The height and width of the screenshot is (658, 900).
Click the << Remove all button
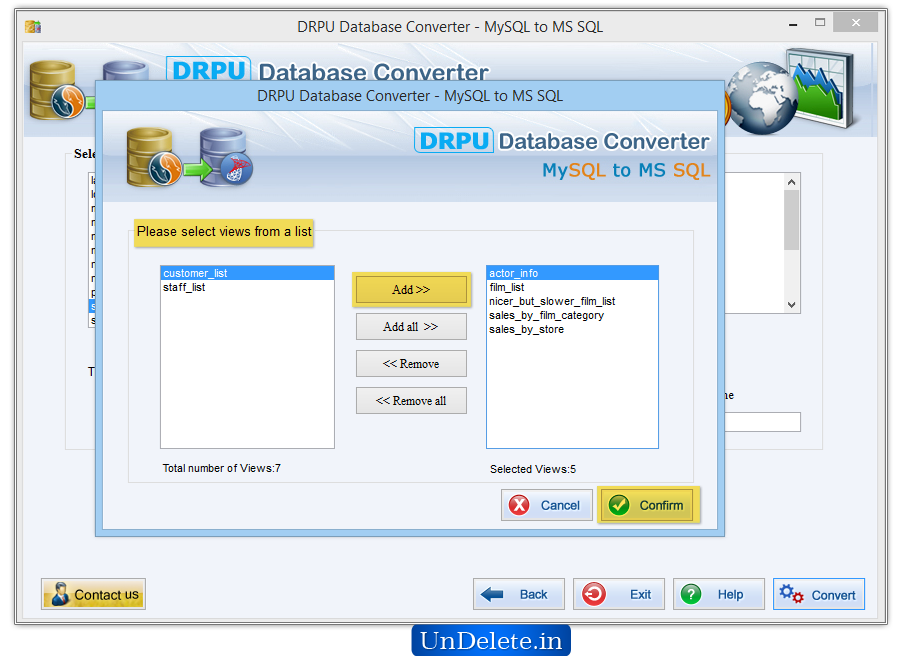point(411,401)
